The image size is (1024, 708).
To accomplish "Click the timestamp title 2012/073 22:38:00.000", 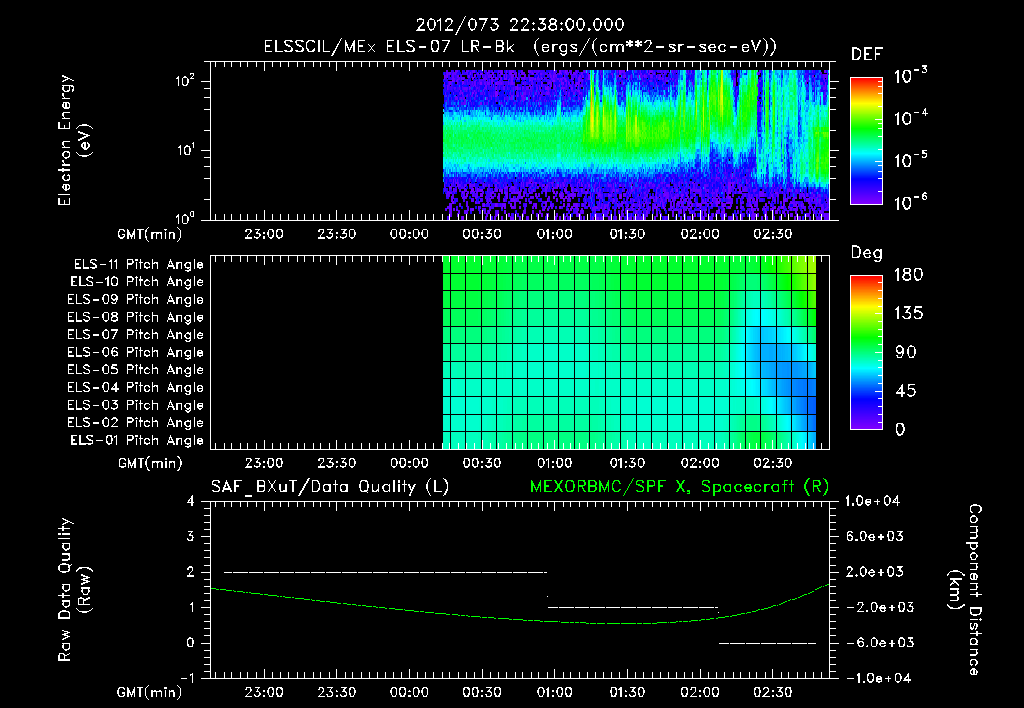I will [x=520, y=25].
